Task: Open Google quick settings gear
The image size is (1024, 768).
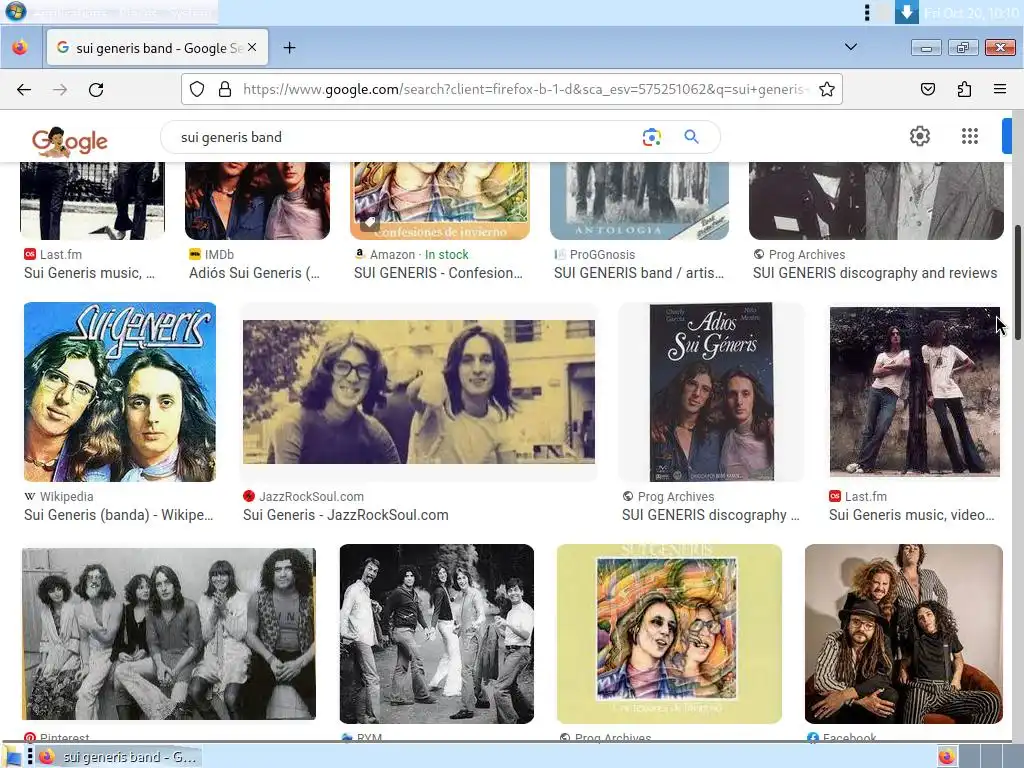Action: [x=920, y=136]
